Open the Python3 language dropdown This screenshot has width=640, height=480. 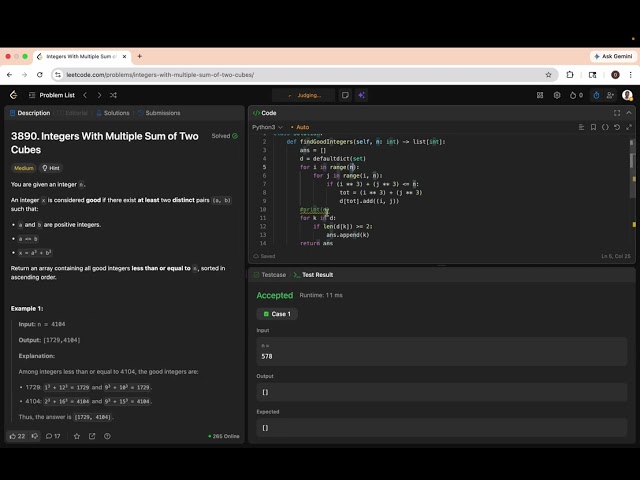pos(267,127)
